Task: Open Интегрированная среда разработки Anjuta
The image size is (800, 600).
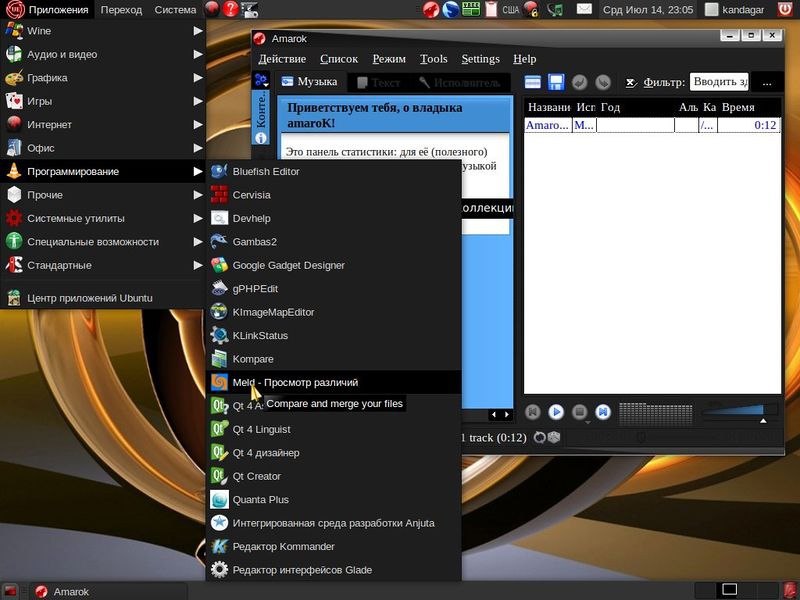Action: (334, 523)
